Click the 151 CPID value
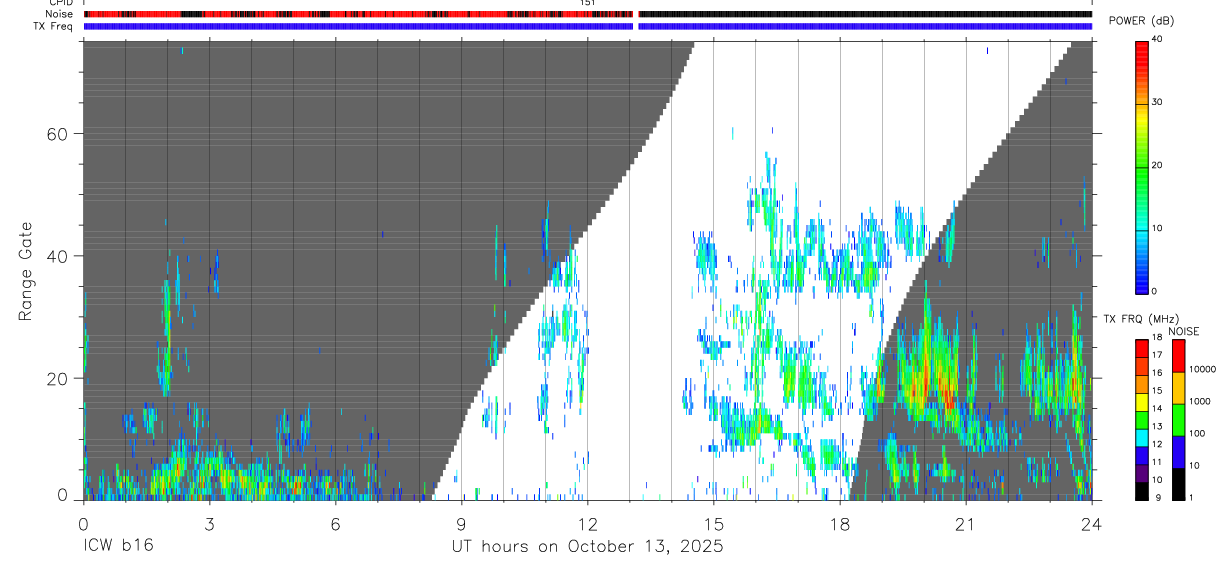Viewport: 1228px width, 567px height. click(588, 3)
